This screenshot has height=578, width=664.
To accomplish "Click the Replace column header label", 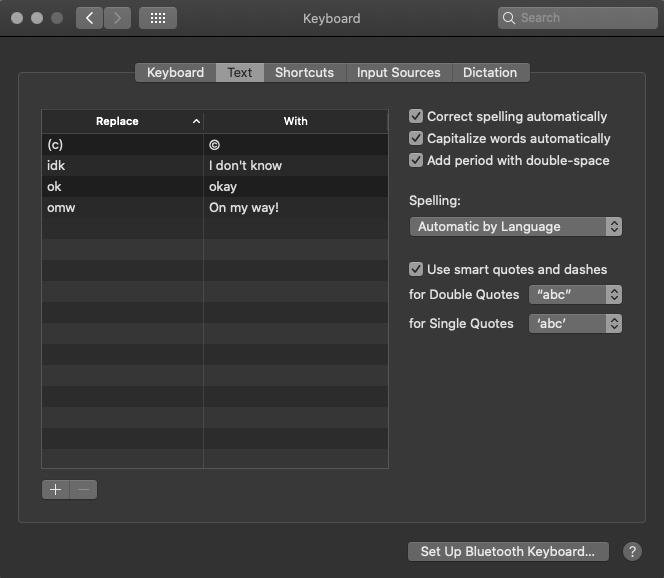I will (x=117, y=121).
